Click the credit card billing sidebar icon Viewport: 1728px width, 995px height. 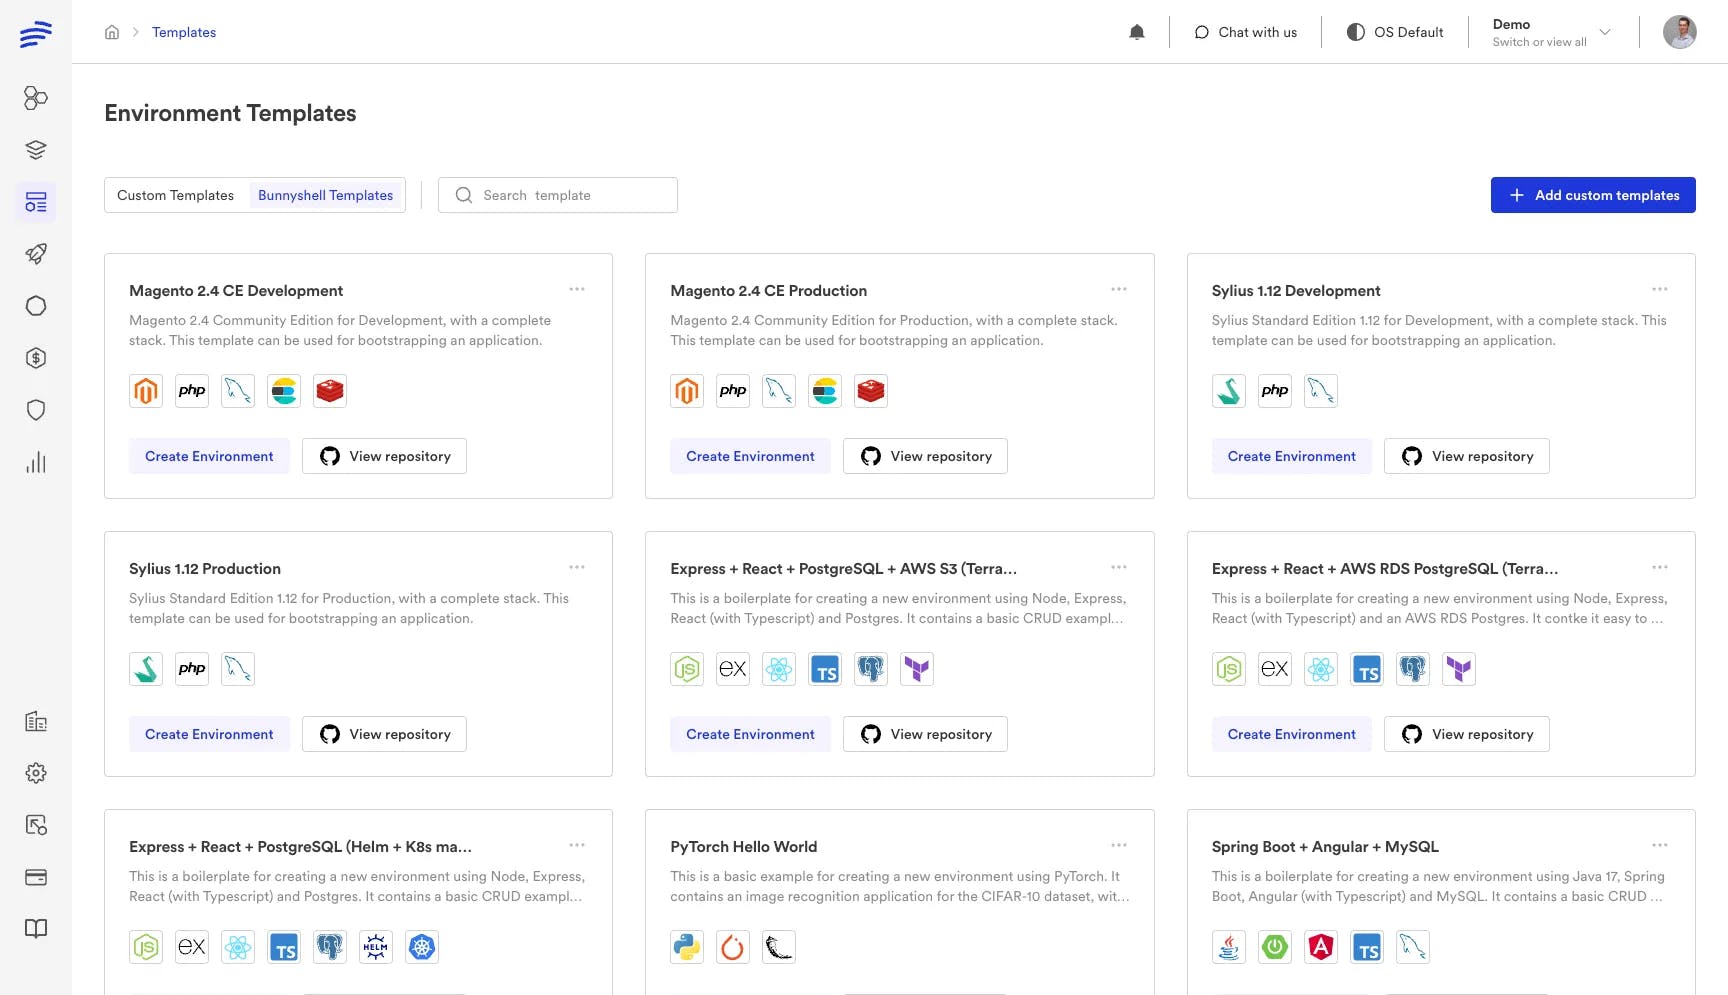click(x=36, y=877)
